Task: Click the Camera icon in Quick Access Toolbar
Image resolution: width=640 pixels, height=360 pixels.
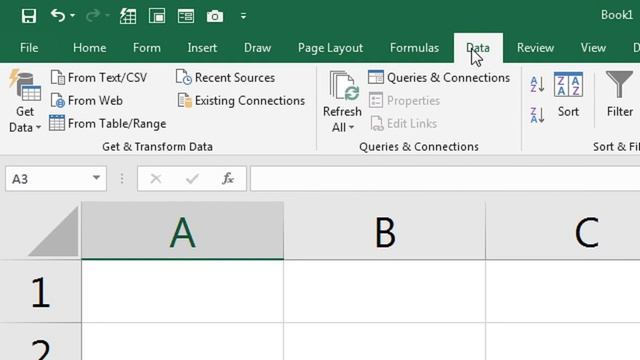Action: (215, 16)
